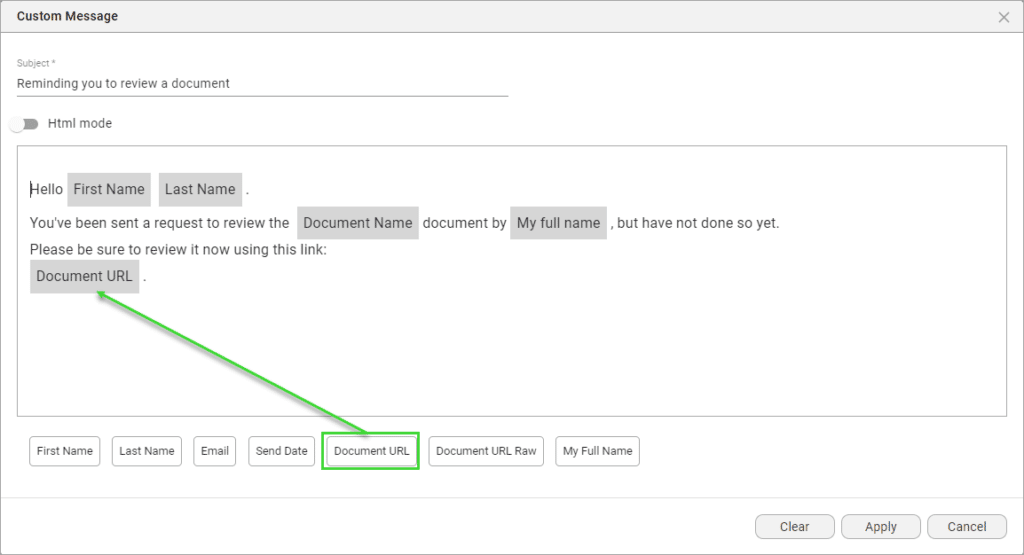
Task: Select the First Name placeholder in message body
Action: (x=109, y=189)
